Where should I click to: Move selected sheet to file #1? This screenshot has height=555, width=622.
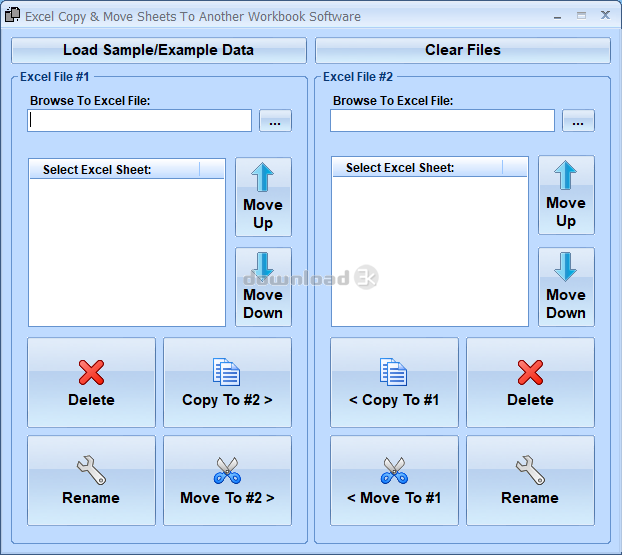[x=394, y=480]
